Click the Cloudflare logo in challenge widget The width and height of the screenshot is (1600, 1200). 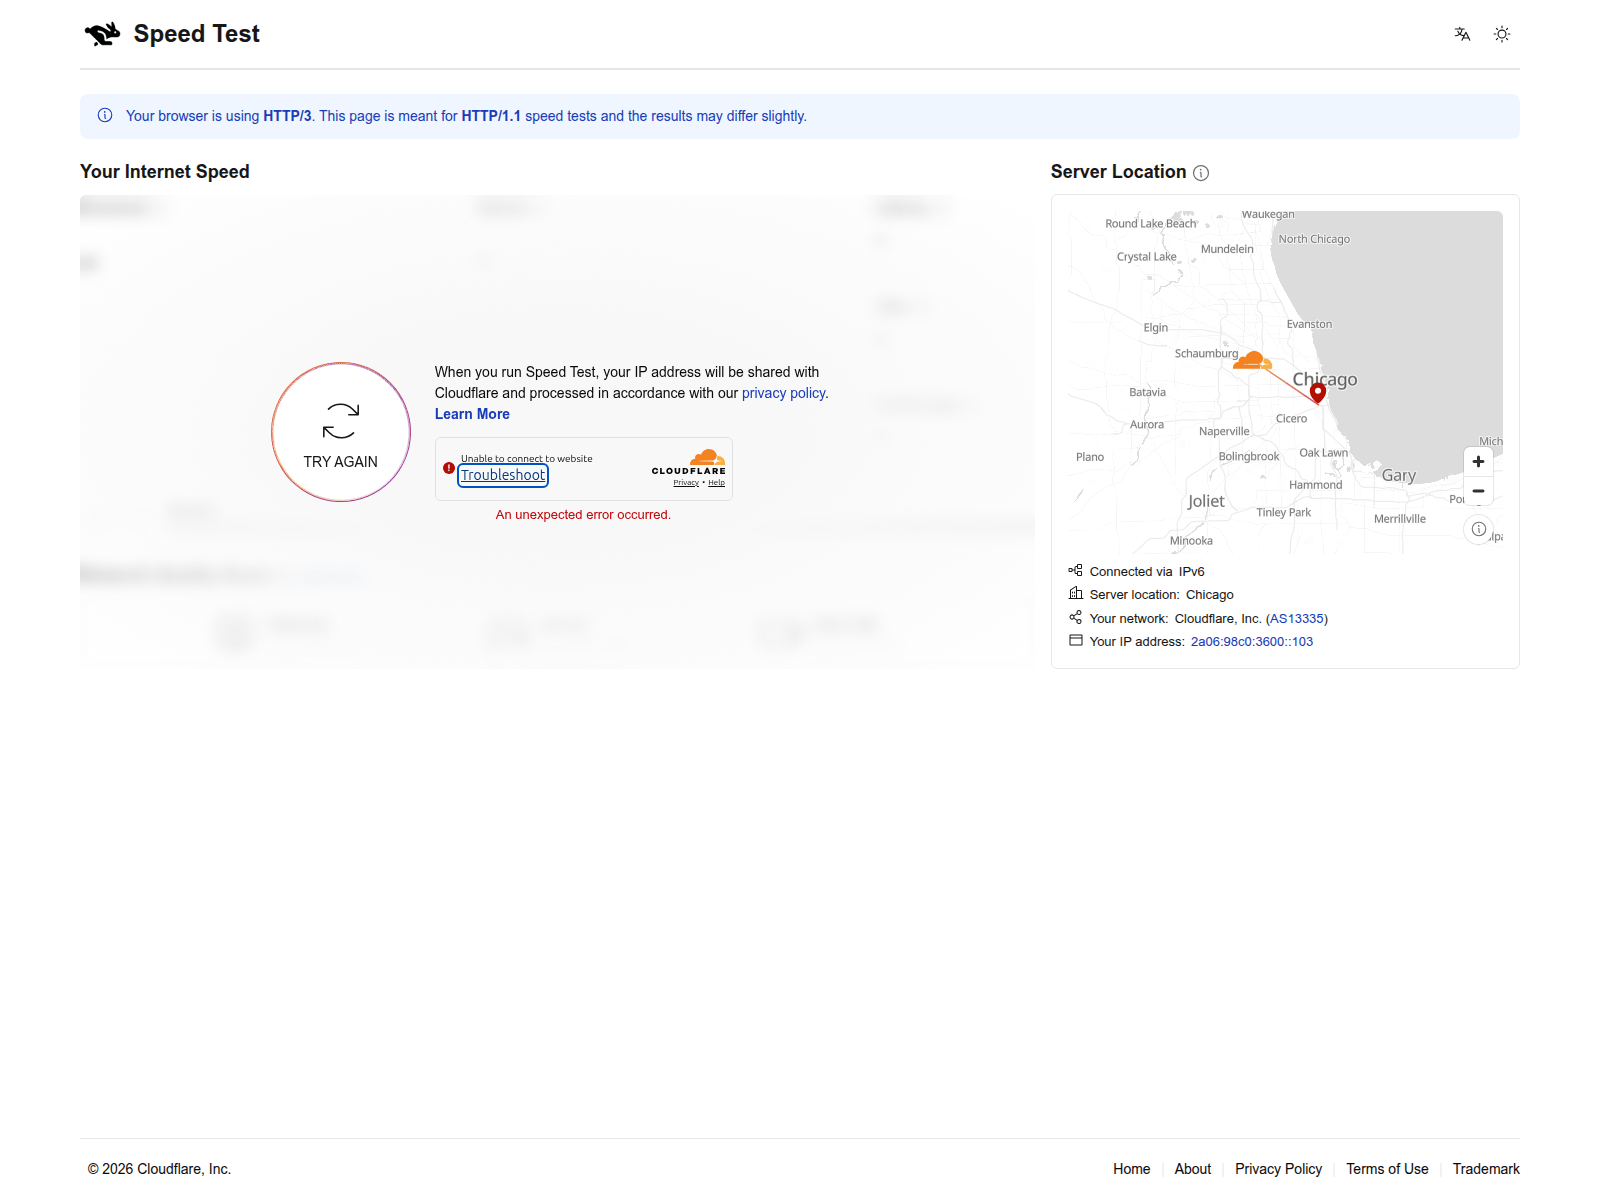pos(689,462)
